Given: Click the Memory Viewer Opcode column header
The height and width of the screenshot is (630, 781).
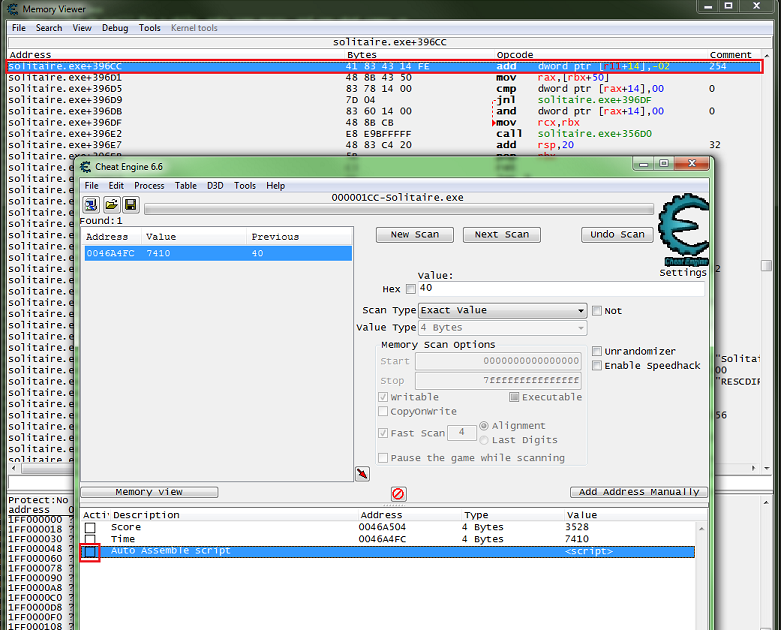Looking at the screenshot, I should (515, 55).
